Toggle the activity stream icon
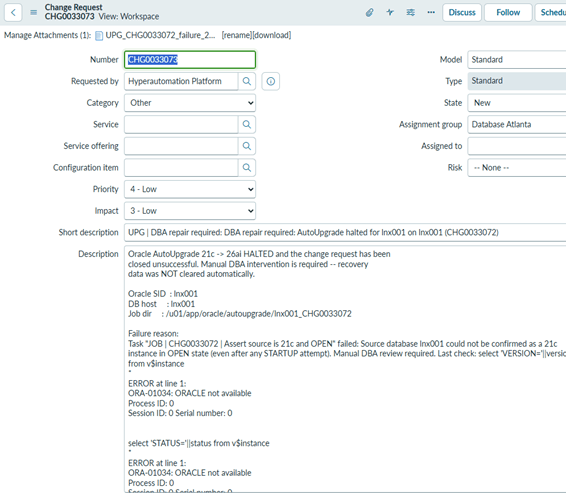This screenshot has height=499, width=566. (x=390, y=13)
